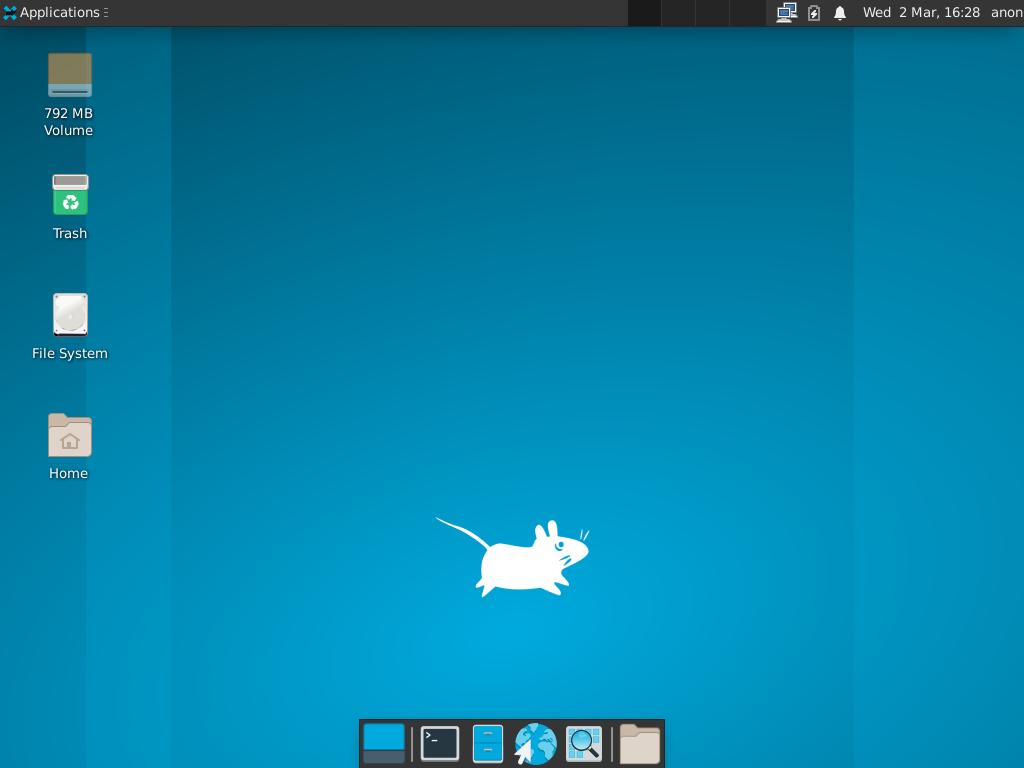
Task: Open the folder directory menu in dock
Action: [x=639, y=743]
